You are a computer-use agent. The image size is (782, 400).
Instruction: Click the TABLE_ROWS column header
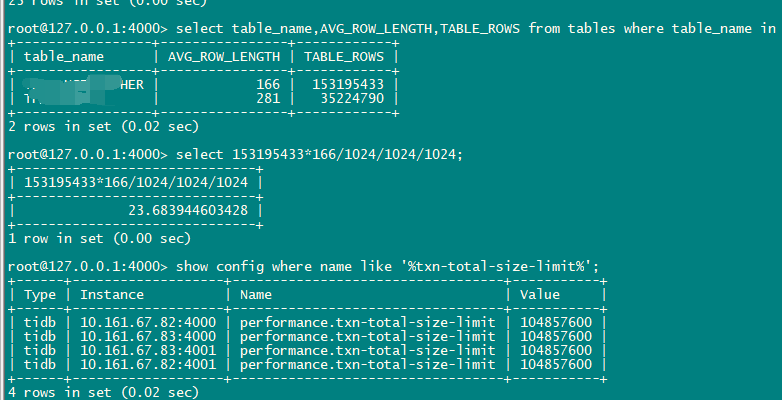(x=343, y=56)
